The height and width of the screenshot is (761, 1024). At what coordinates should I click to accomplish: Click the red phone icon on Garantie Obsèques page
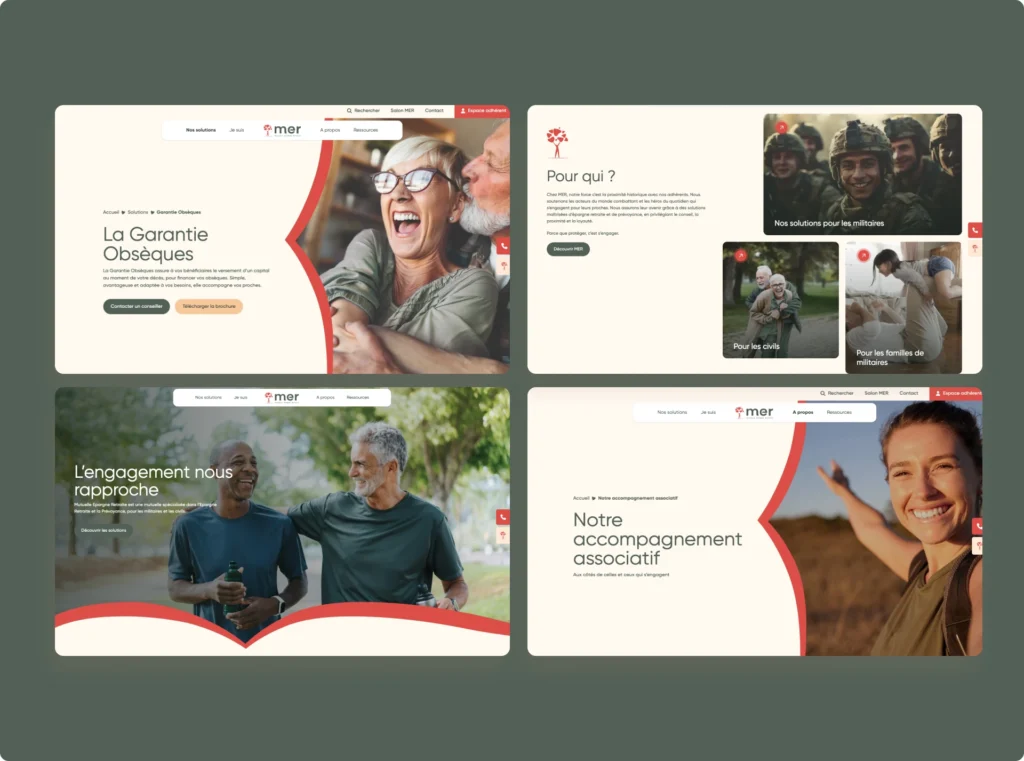(502, 246)
